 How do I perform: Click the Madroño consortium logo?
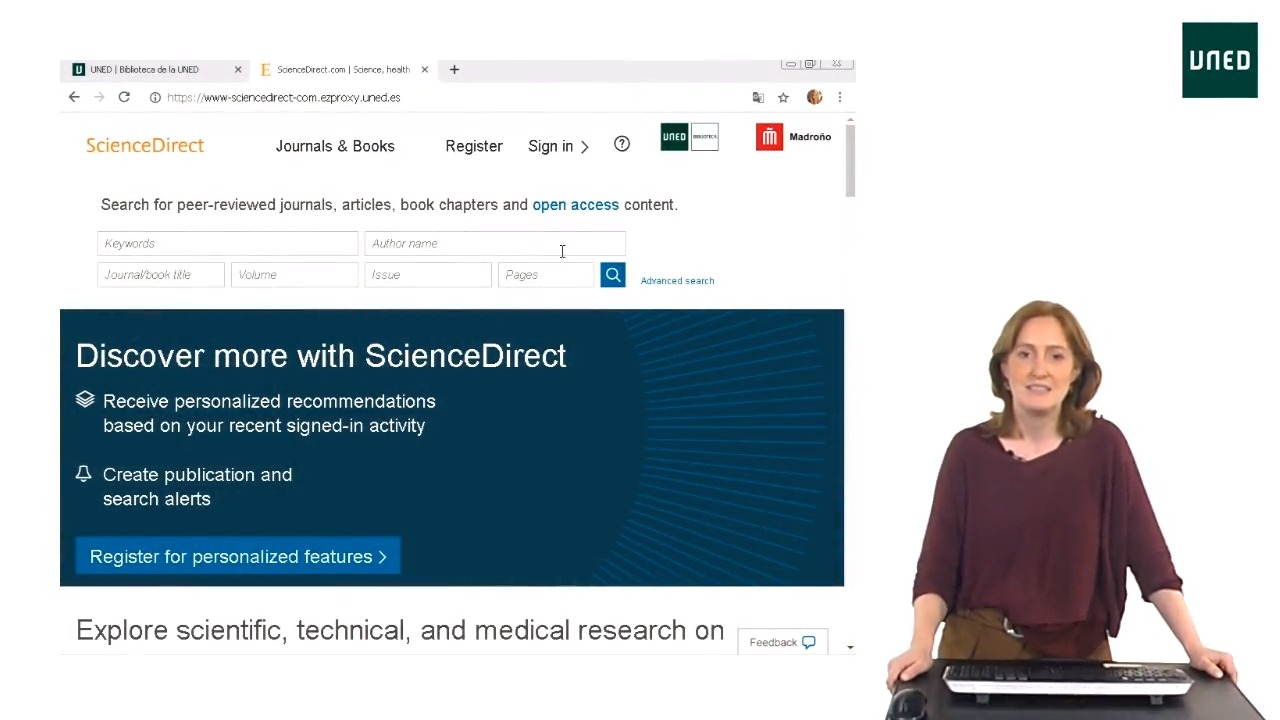point(793,137)
